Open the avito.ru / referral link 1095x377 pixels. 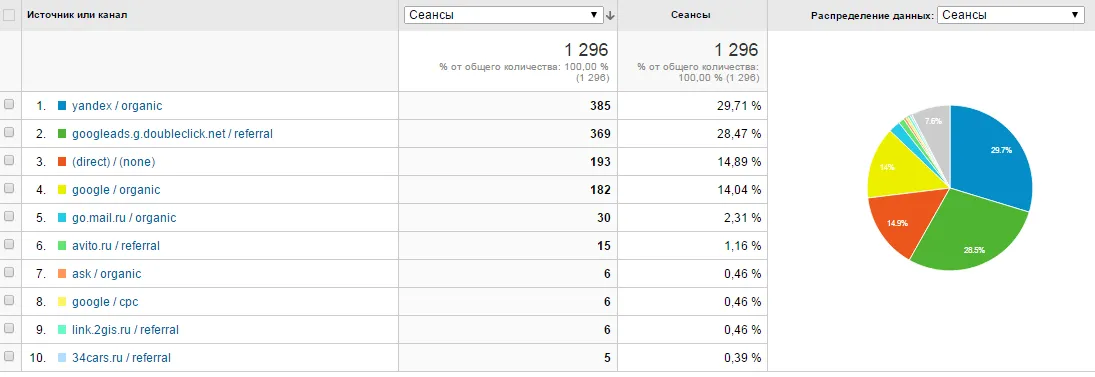coord(116,246)
